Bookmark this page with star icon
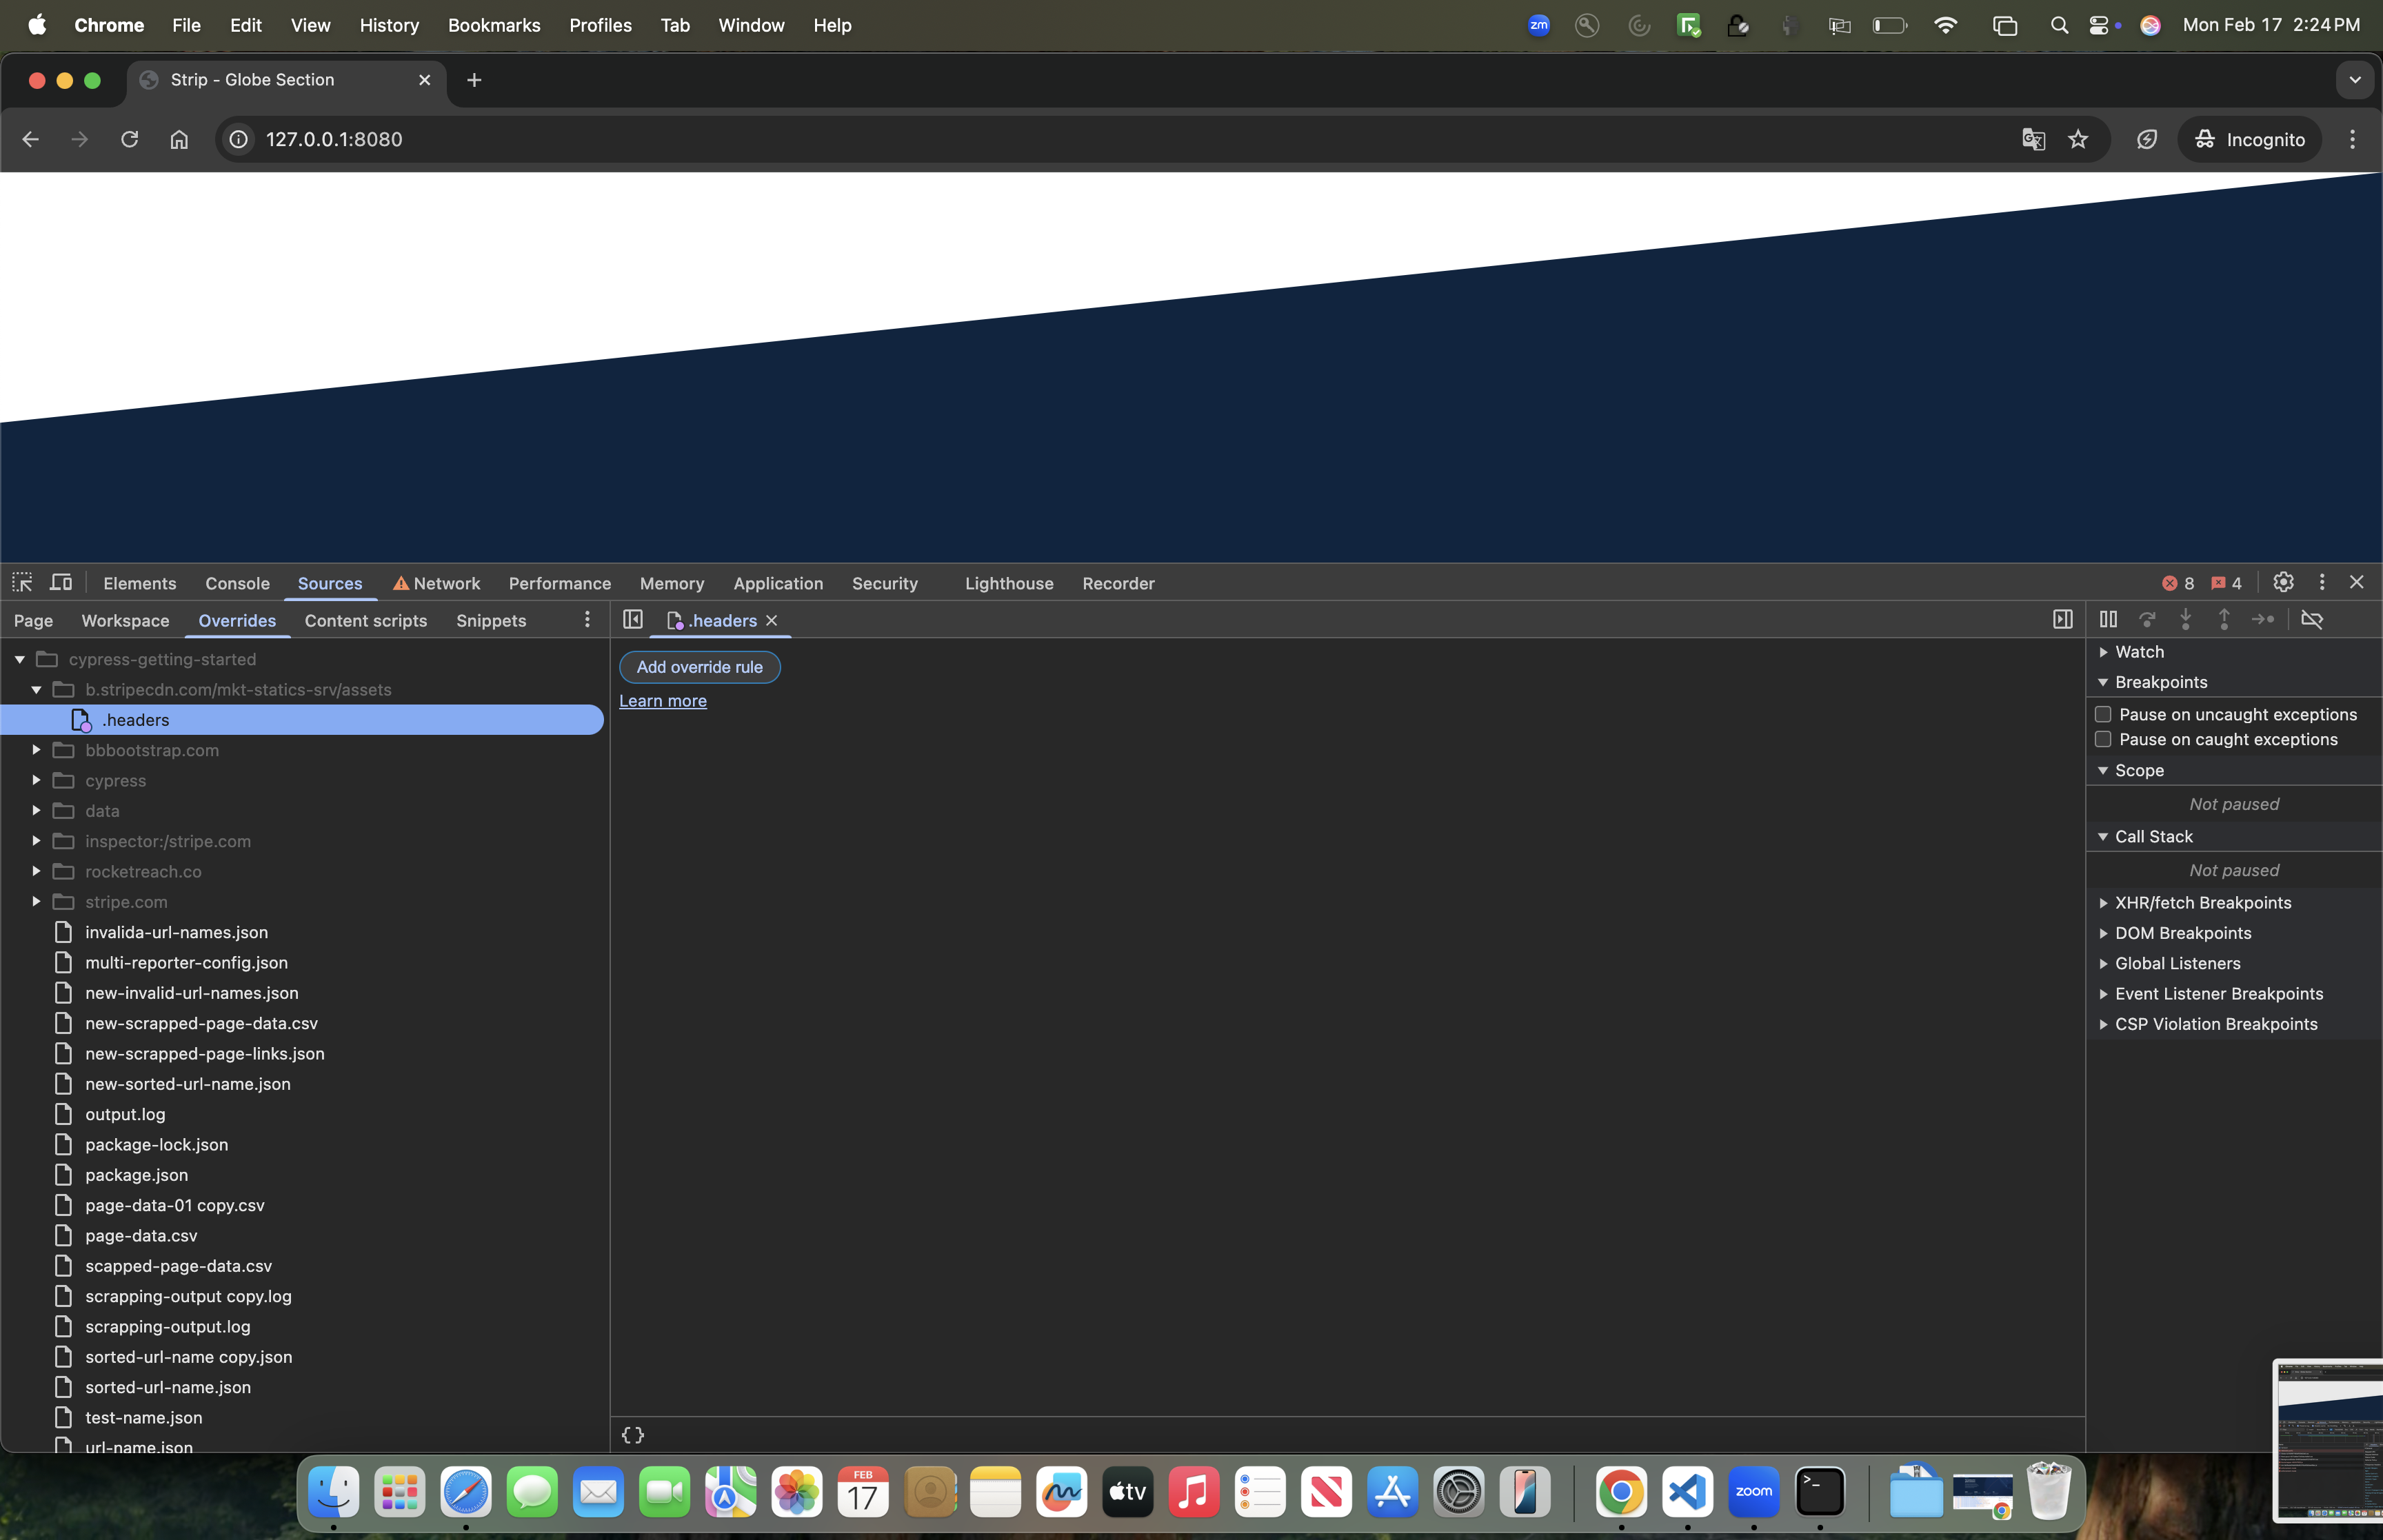 click(x=2078, y=140)
